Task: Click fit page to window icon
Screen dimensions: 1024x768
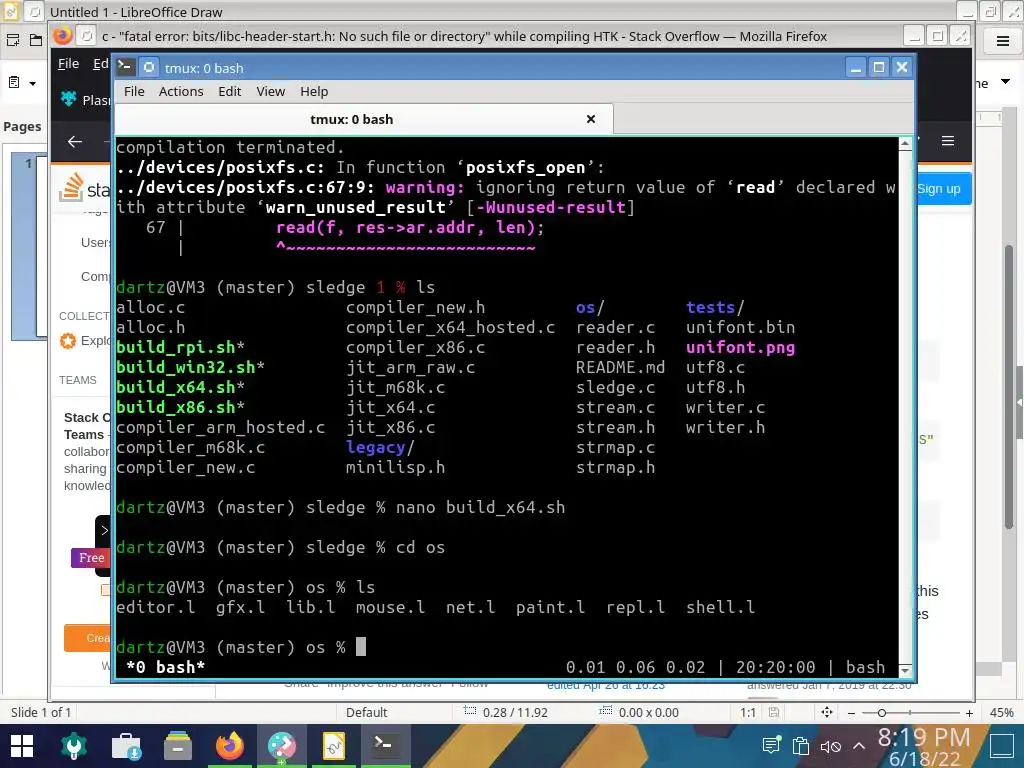Action: 827,712
